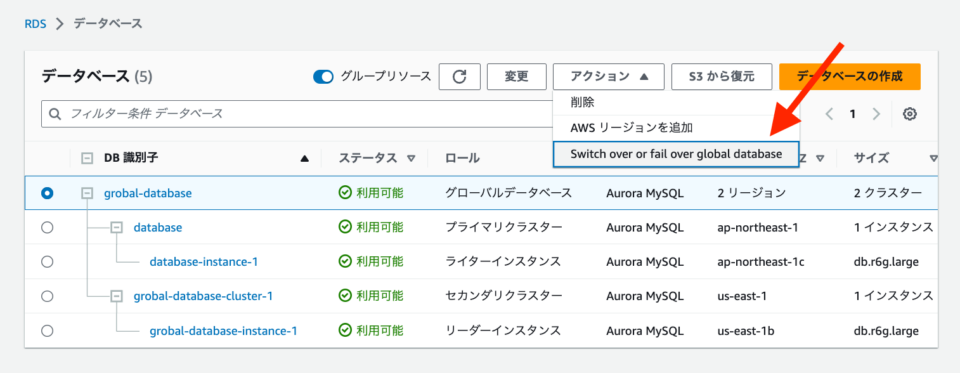Viewport: 960px width, 373px height.
Task: Select the database cluster radio button
Action: click(x=47, y=227)
